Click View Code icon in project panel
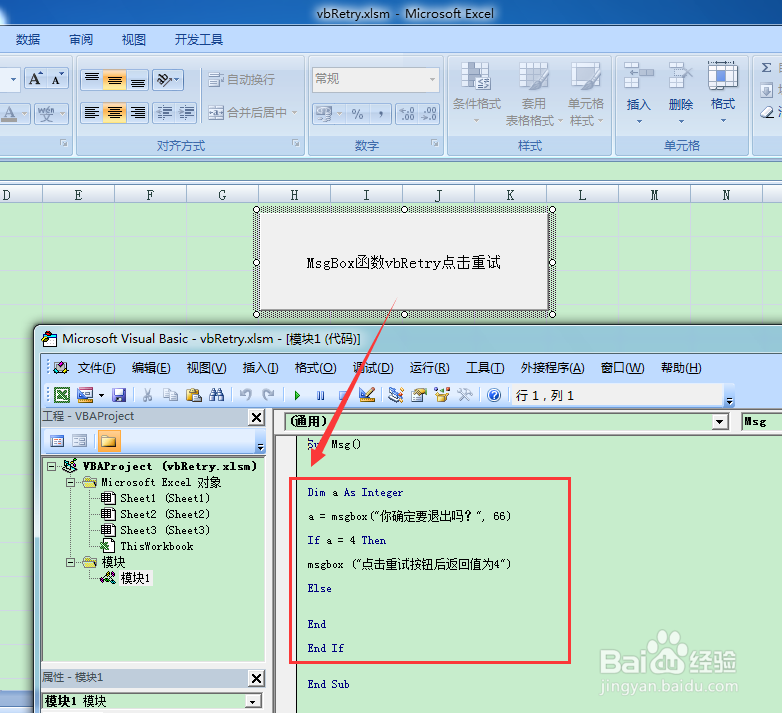 tap(57, 441)
